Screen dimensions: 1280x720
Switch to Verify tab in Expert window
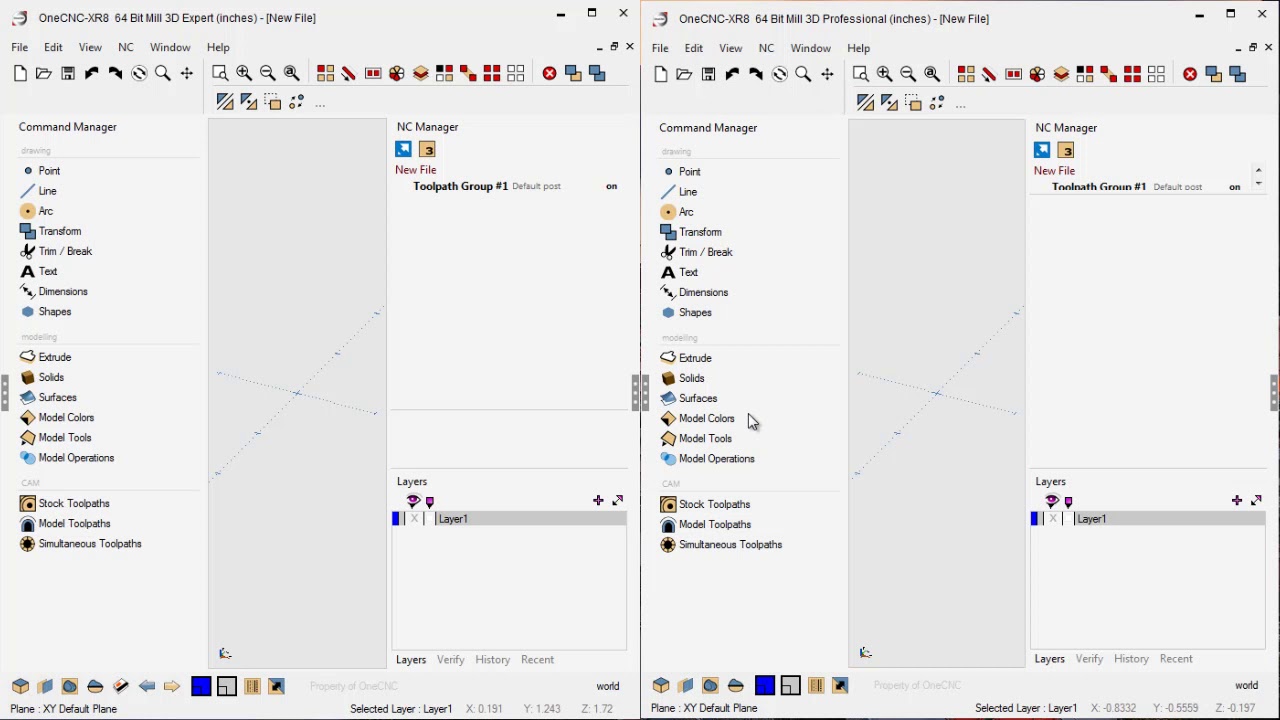(450, 660)
